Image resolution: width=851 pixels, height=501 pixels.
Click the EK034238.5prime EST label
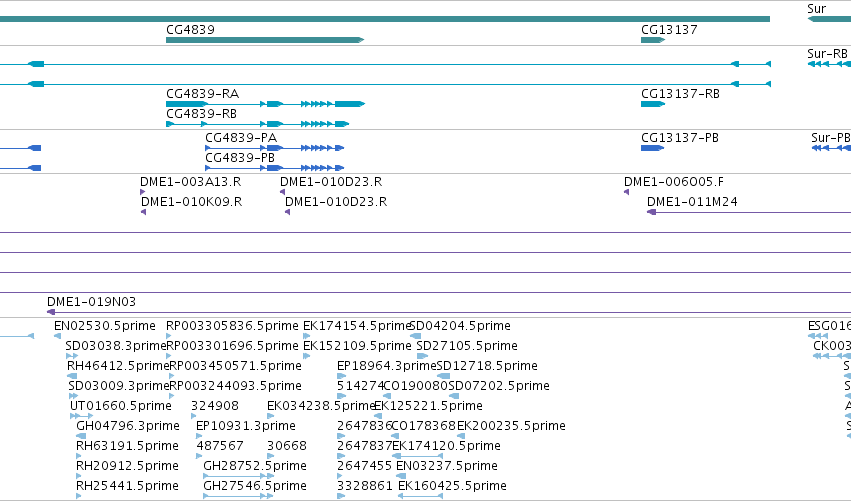pos(321,406)
